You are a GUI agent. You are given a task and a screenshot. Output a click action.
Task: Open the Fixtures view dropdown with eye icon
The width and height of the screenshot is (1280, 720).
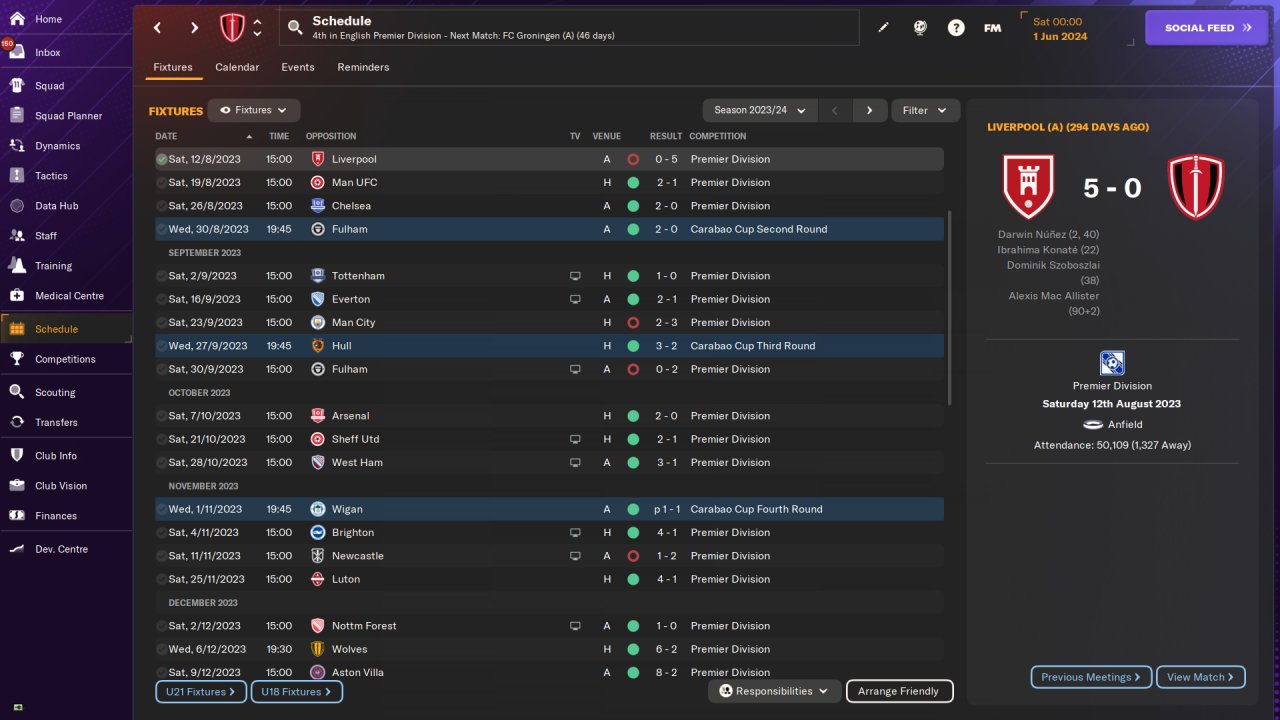[x=254, y=110]
